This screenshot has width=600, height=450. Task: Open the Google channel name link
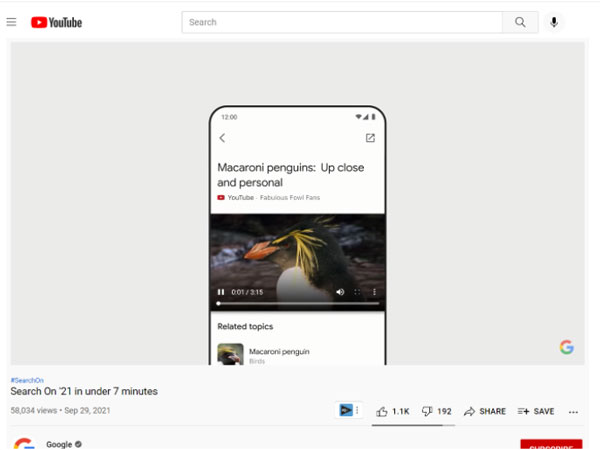(x=59, y=445)
